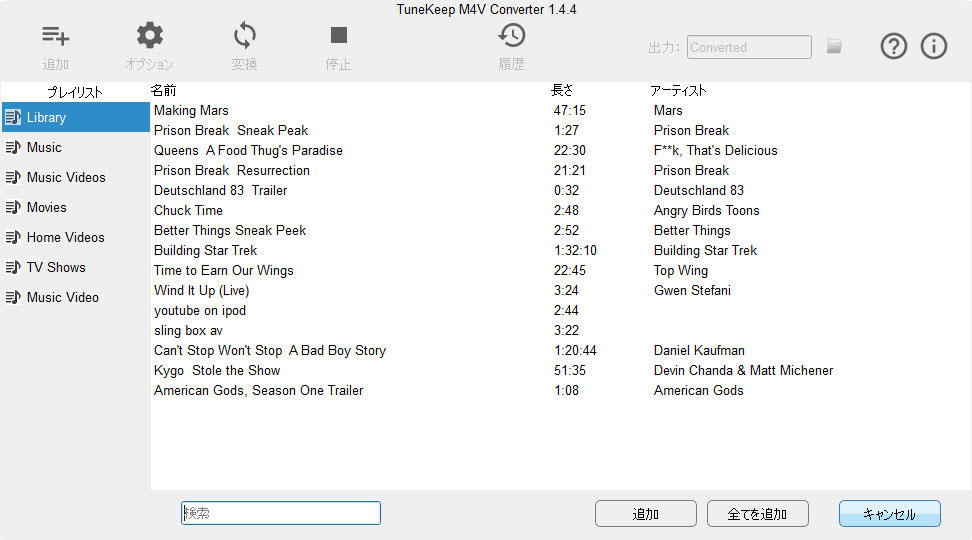This screenshot has width=972, height=540.
Task: Click the playlist icon beside Home Videos
Action: pyautogui.click(x=13, y=237)
